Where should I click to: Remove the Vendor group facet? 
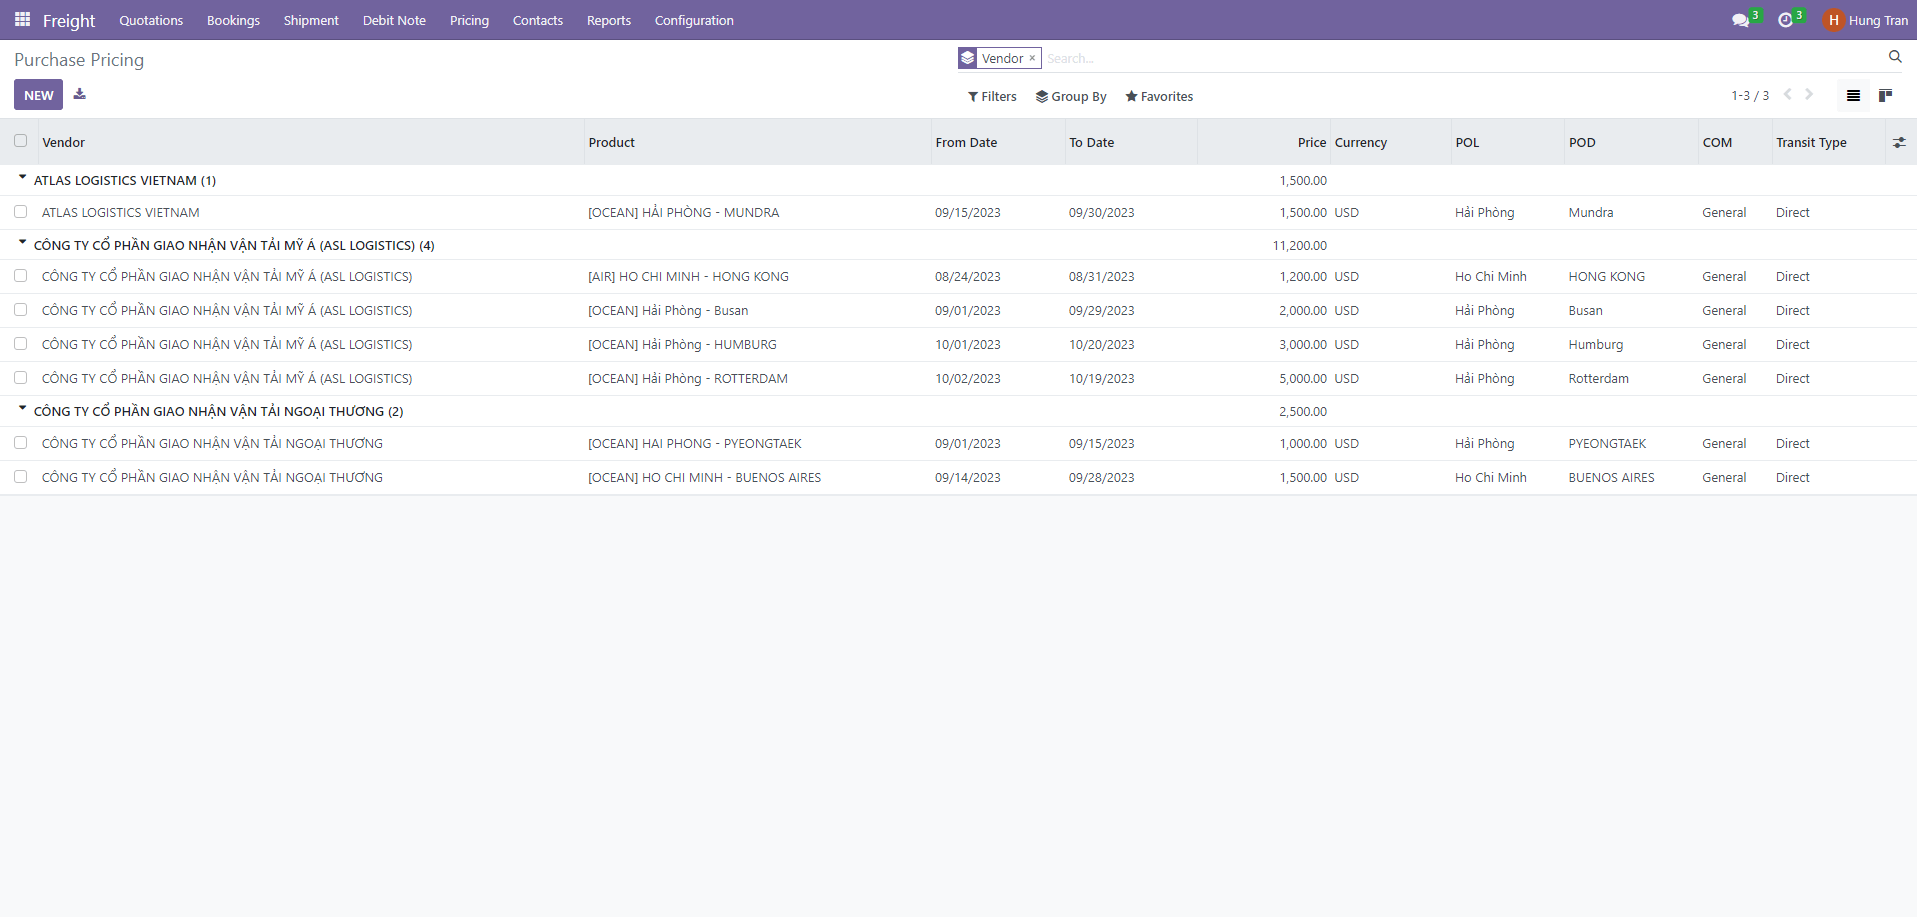[1032, 58]
